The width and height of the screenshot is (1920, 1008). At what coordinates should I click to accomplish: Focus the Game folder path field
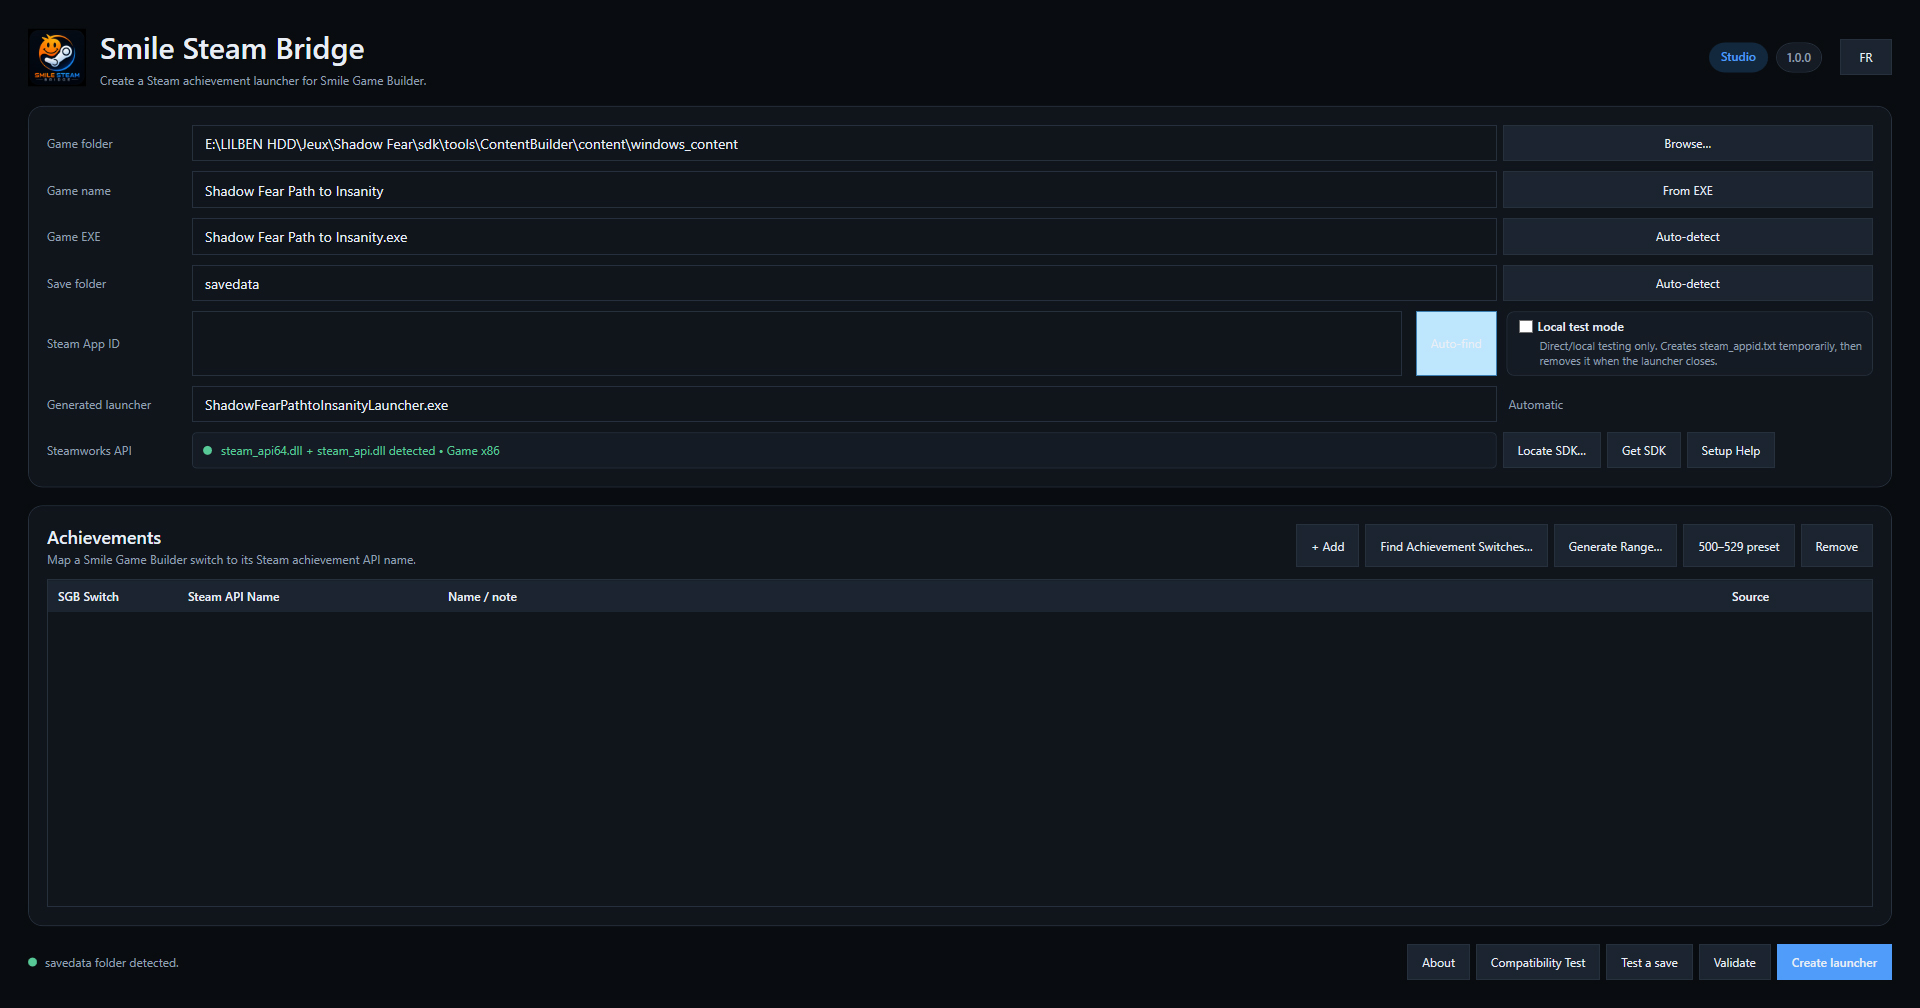[844, 144]
